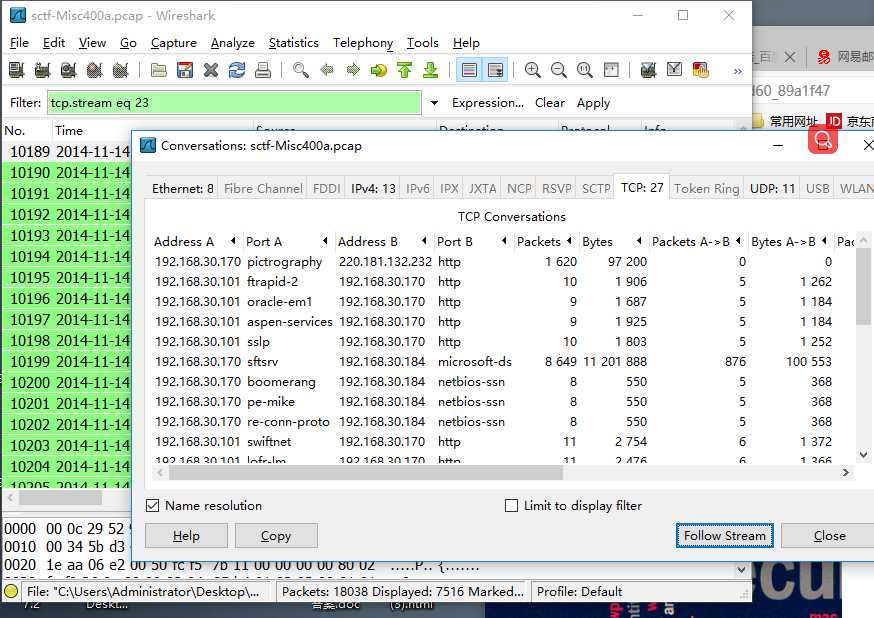Click Expression... next to filter

(x=488, y=103)
